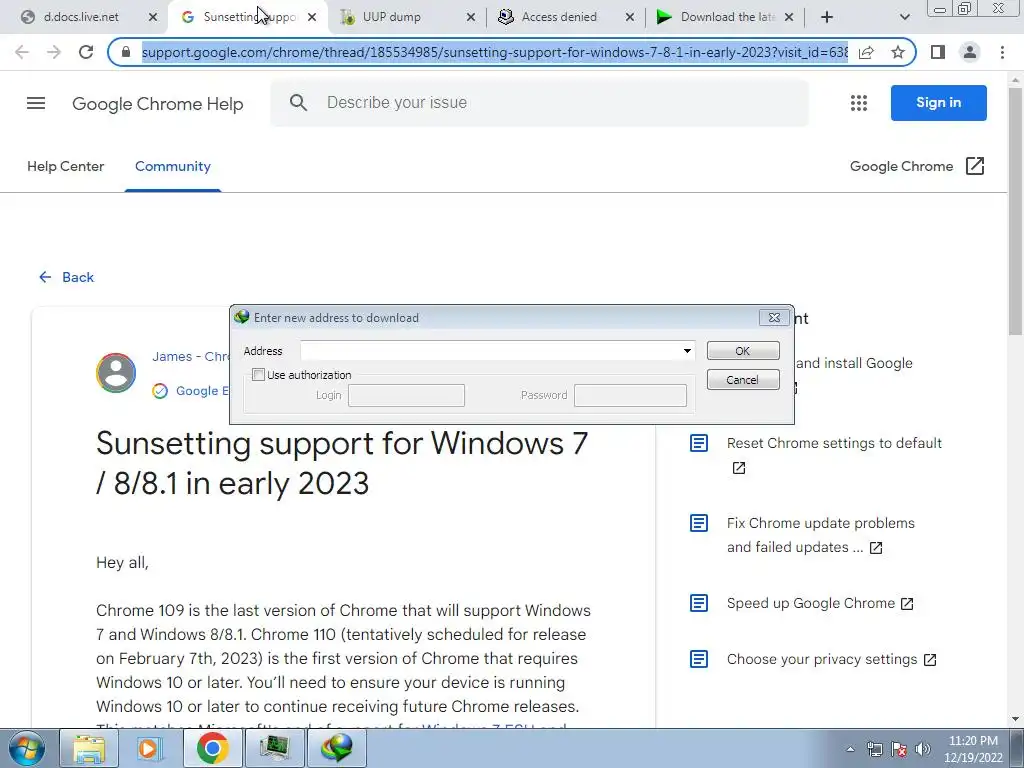Click the Choose your privacy settings document icon
This screenshot has width=1024, height=768.
coord(699,659)
